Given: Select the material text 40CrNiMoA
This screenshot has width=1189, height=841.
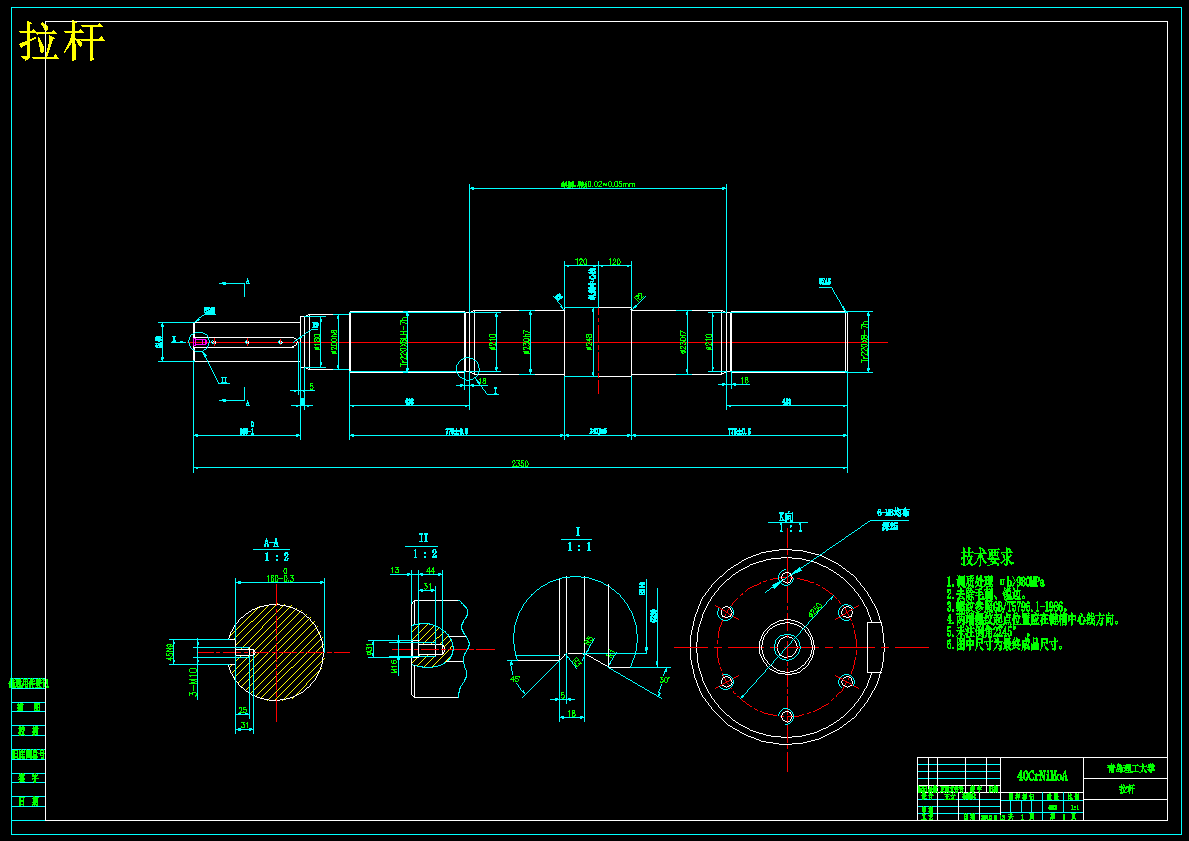Looking at the screenshot, I should (1042, 776).
